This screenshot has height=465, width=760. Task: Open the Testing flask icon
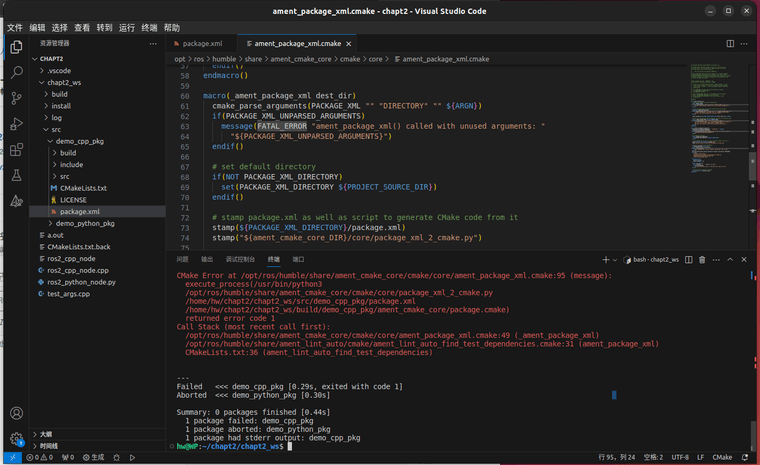click(16, 175)
